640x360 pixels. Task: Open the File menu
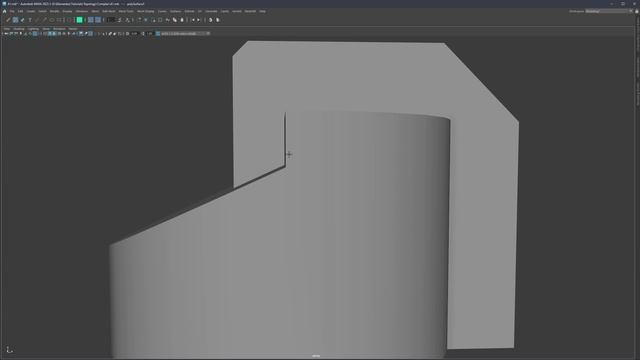[12, 11]
